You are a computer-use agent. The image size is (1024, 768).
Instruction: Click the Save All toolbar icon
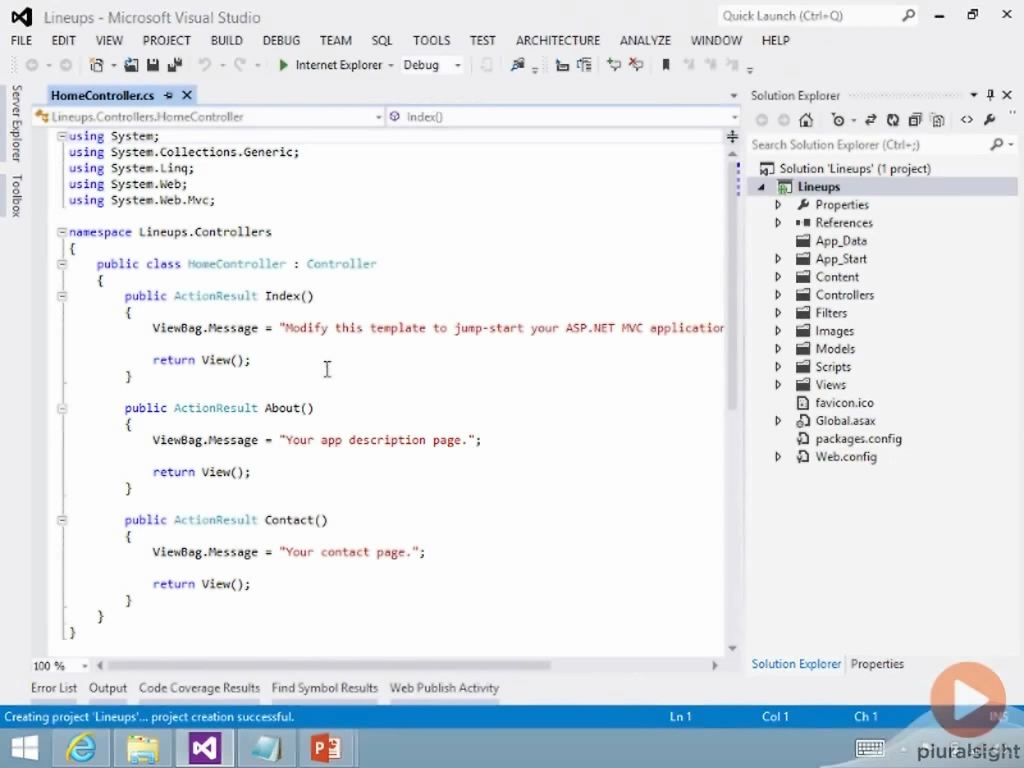click(x=174, y=65)
